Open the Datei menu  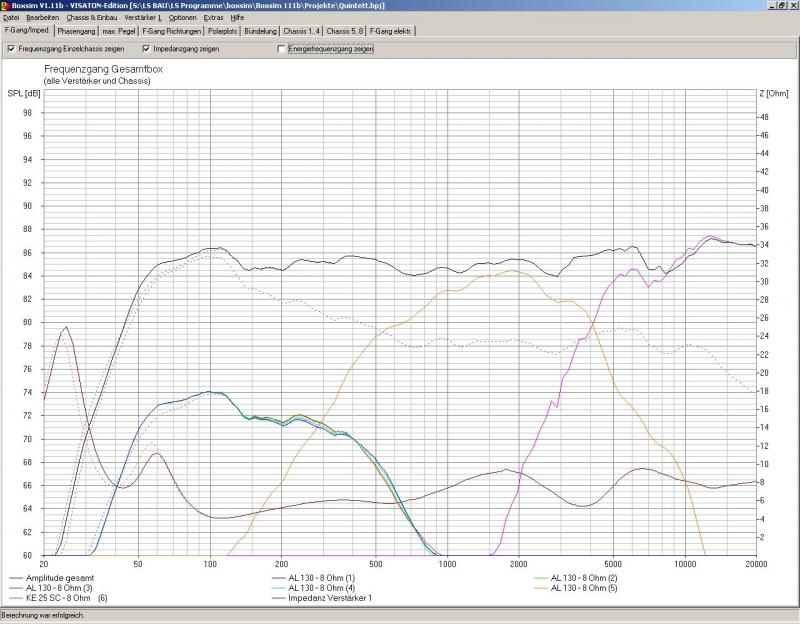pos(11,18)
